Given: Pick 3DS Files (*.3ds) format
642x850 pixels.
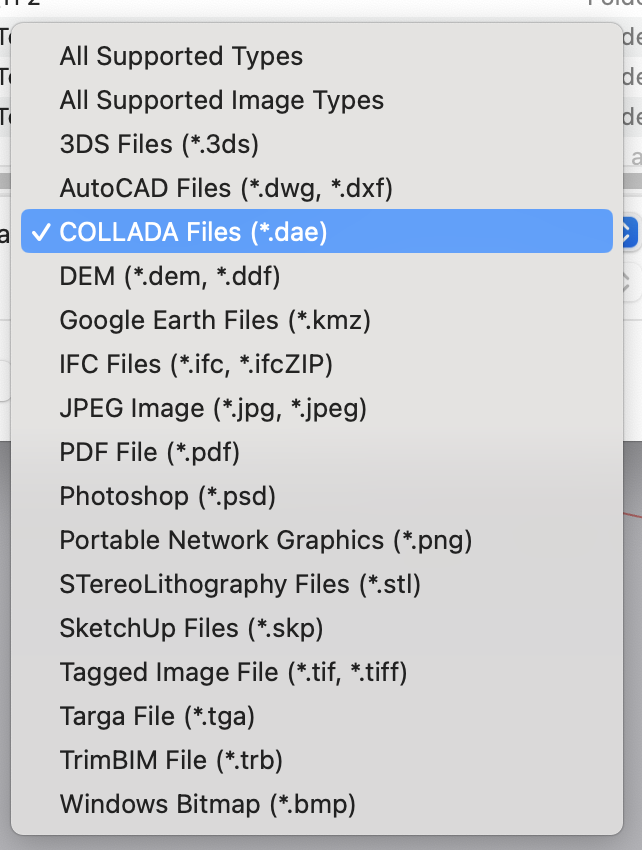Looking at the screenshot, I should (x=159, y=144).
